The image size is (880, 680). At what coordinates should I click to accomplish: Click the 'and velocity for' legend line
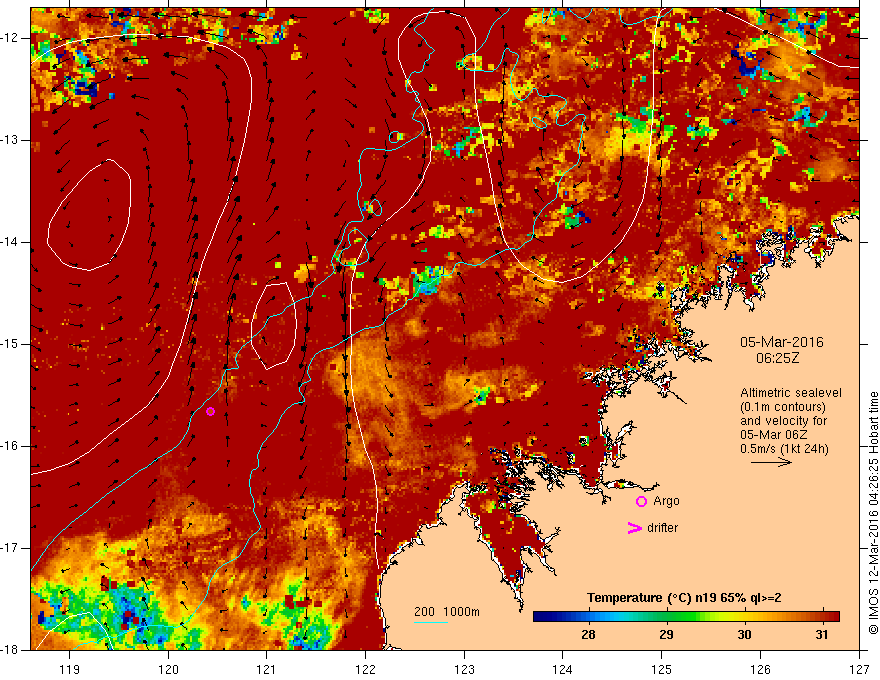(783, 421)
